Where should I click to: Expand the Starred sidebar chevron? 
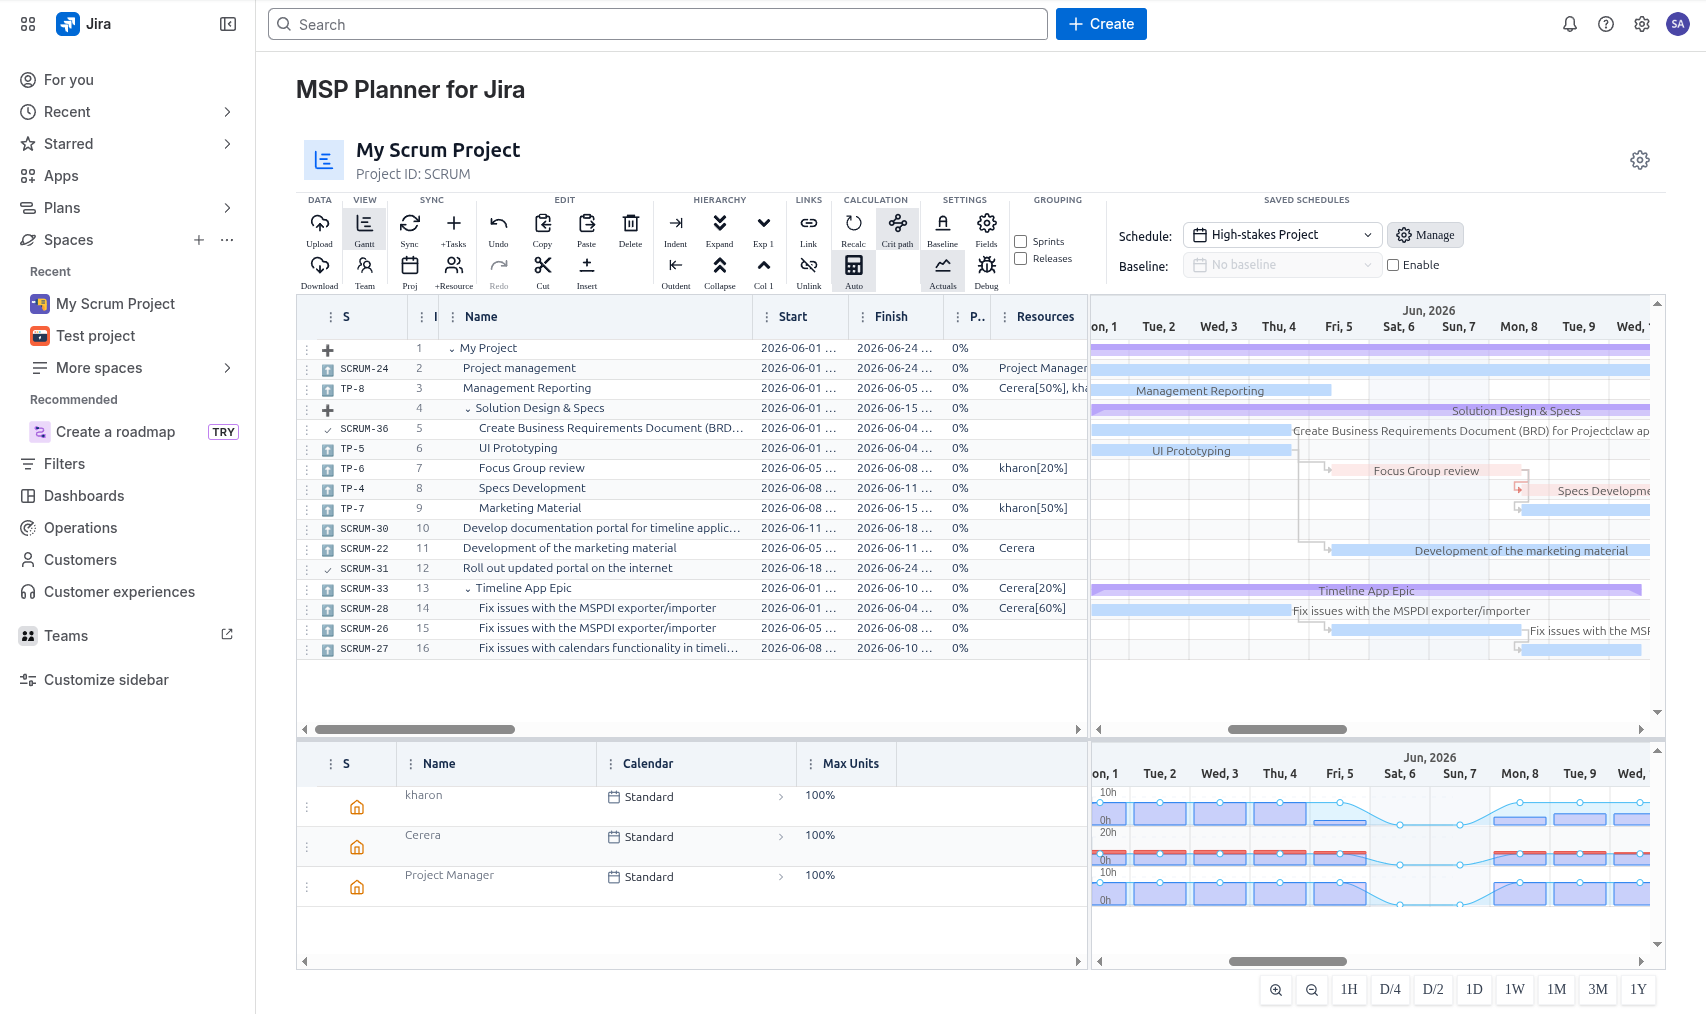coord(227,144)
